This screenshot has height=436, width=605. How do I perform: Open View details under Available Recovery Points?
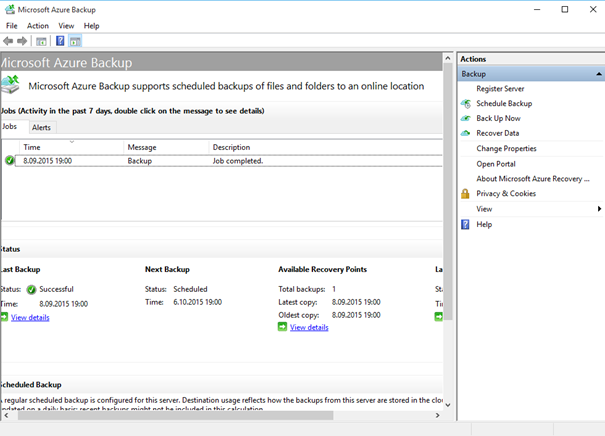(x=309, y=327)
